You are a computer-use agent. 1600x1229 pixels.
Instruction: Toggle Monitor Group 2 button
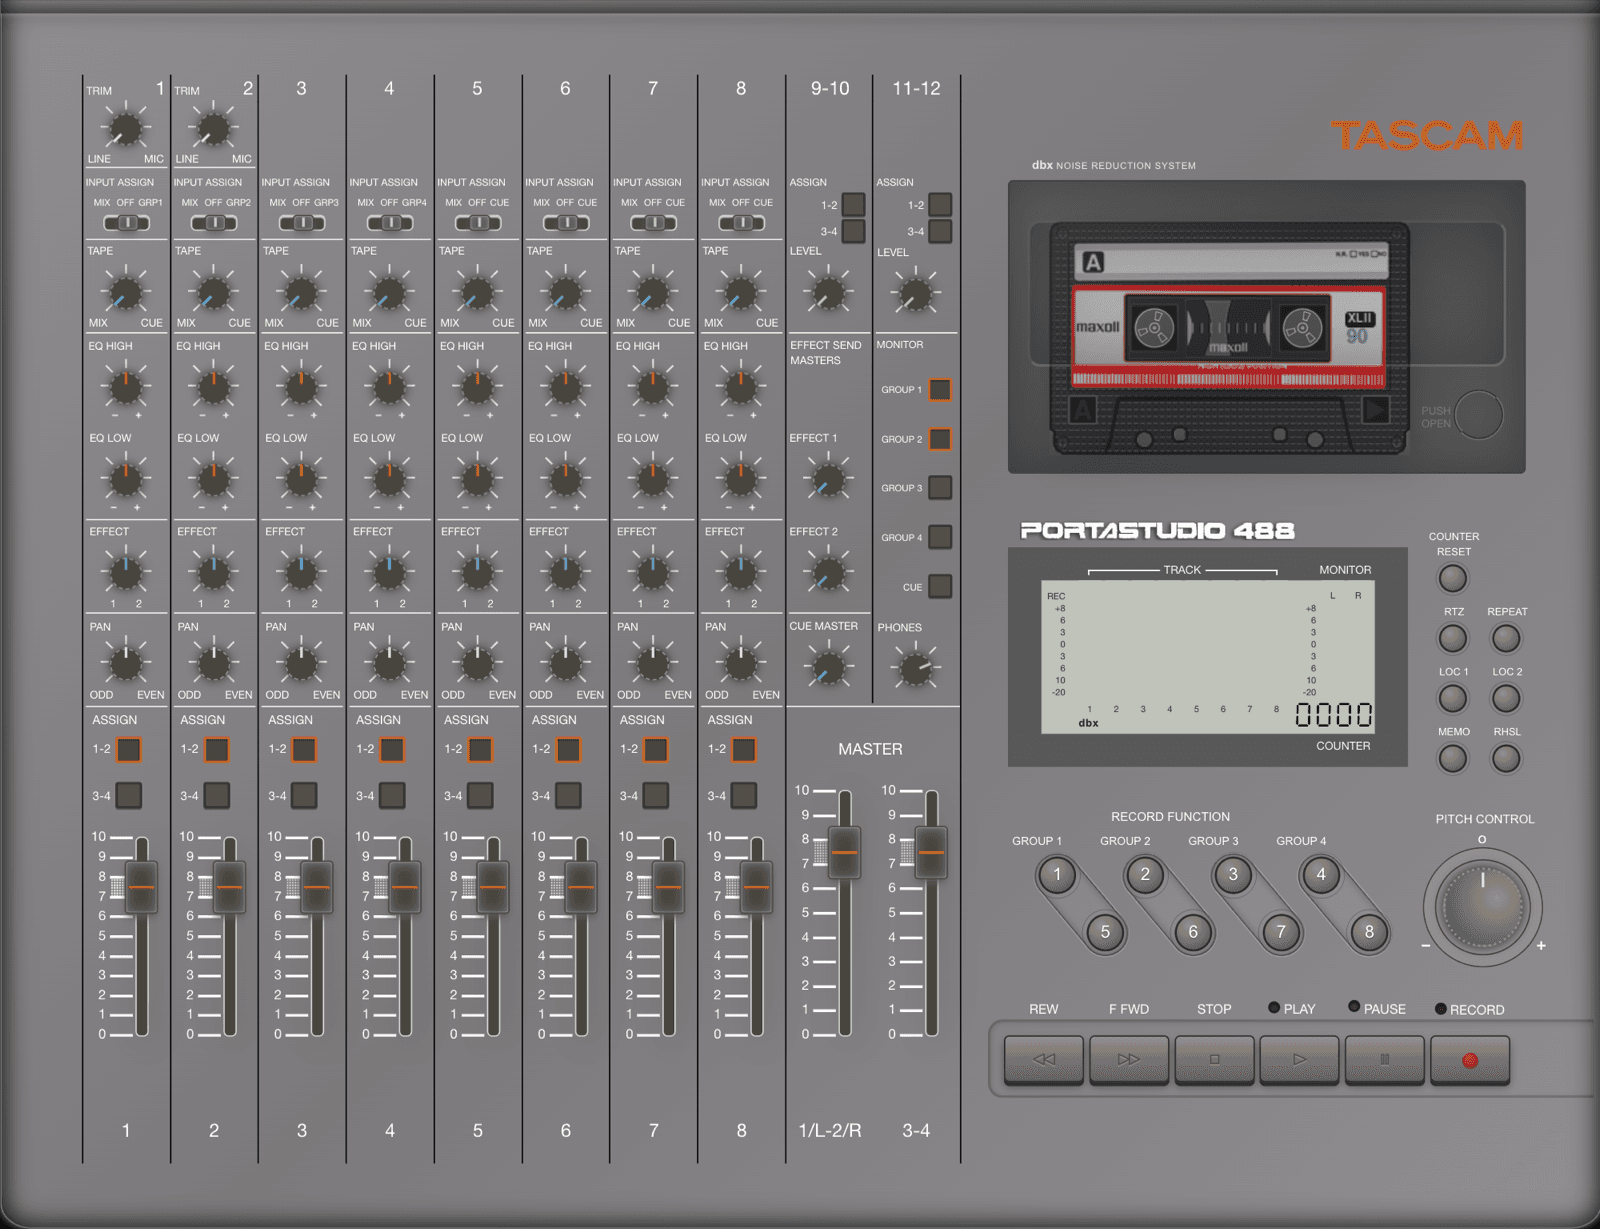(x=940, y=439)
